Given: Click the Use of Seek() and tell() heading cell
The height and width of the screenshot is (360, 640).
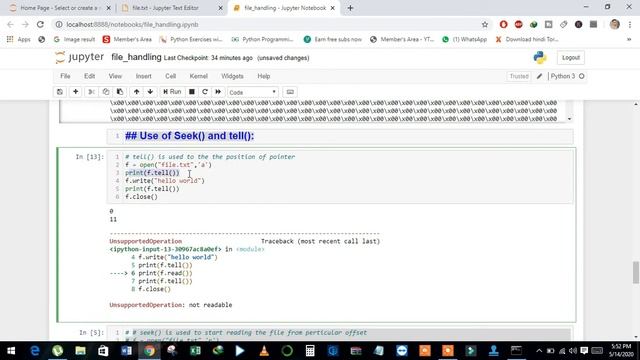Looking at the screenshot, I should pyautogui.click(x=340, y=136).
